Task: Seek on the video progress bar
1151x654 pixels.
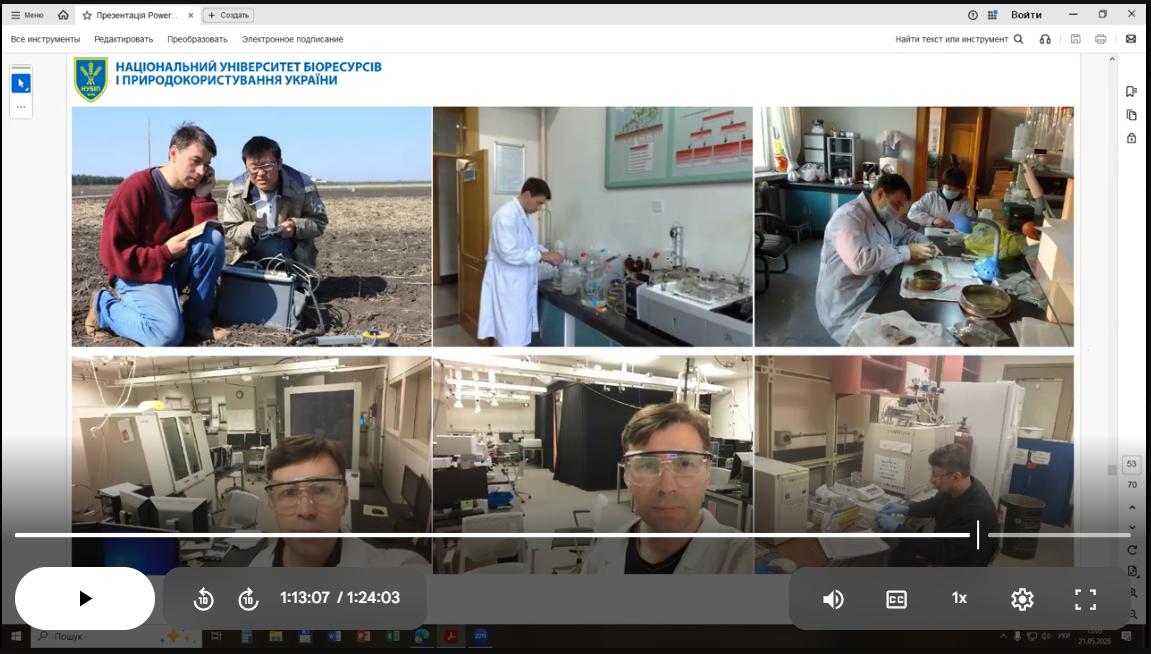Action: pos(573,535)
